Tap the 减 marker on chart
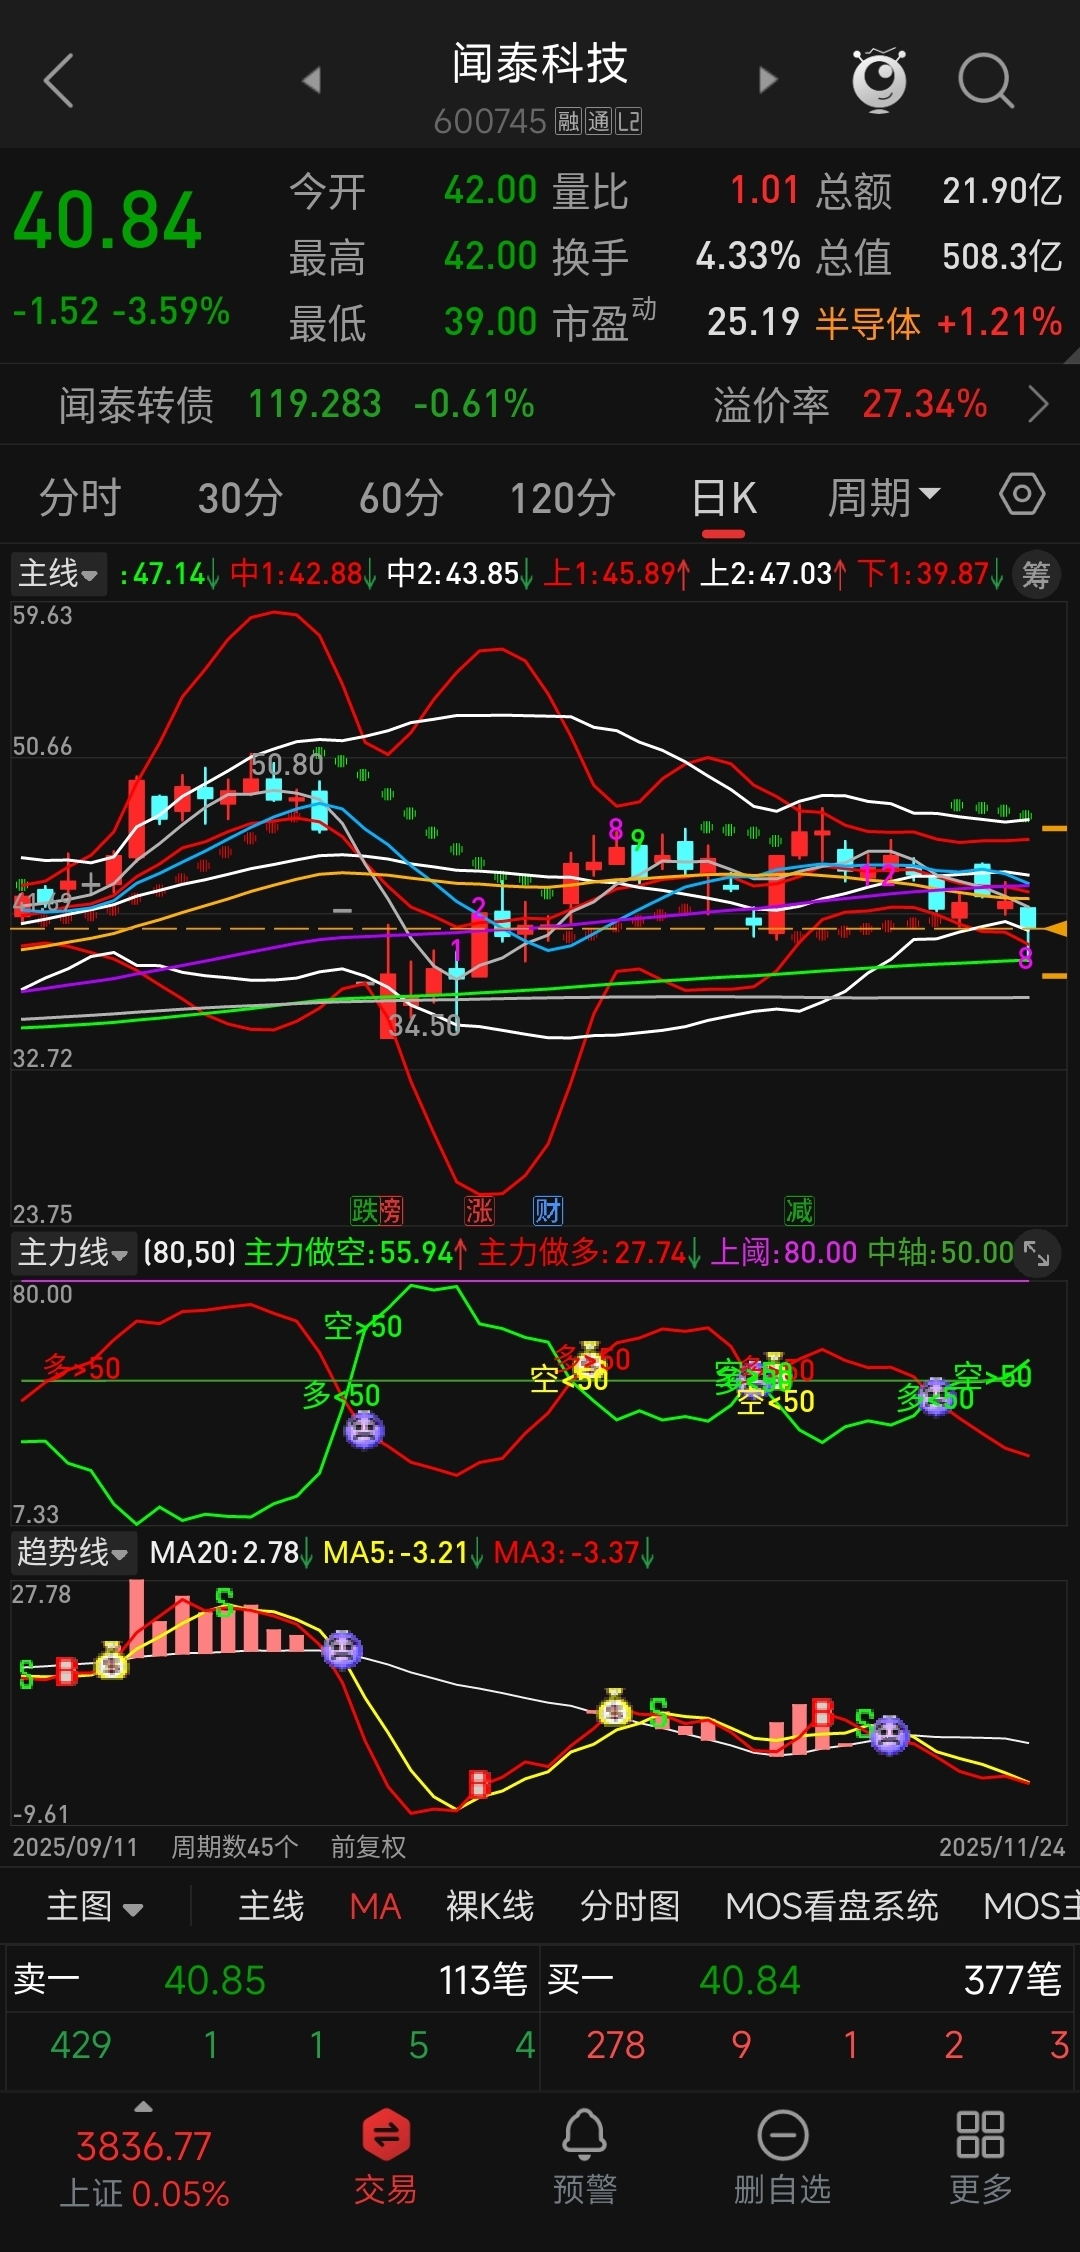 799,1210
